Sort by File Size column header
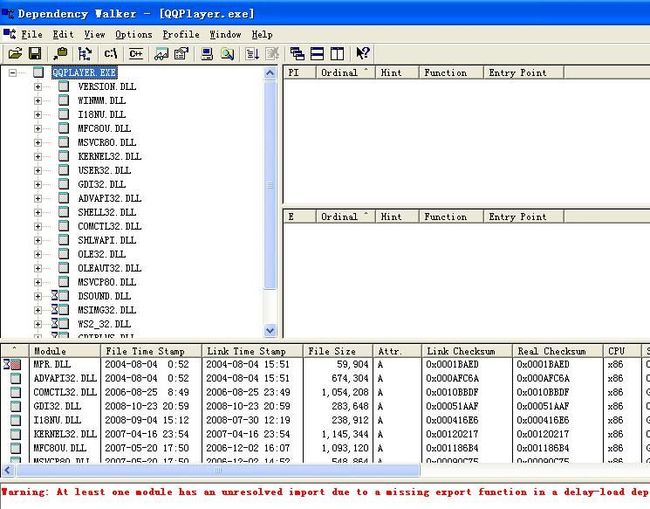 (x=338, y=351)
